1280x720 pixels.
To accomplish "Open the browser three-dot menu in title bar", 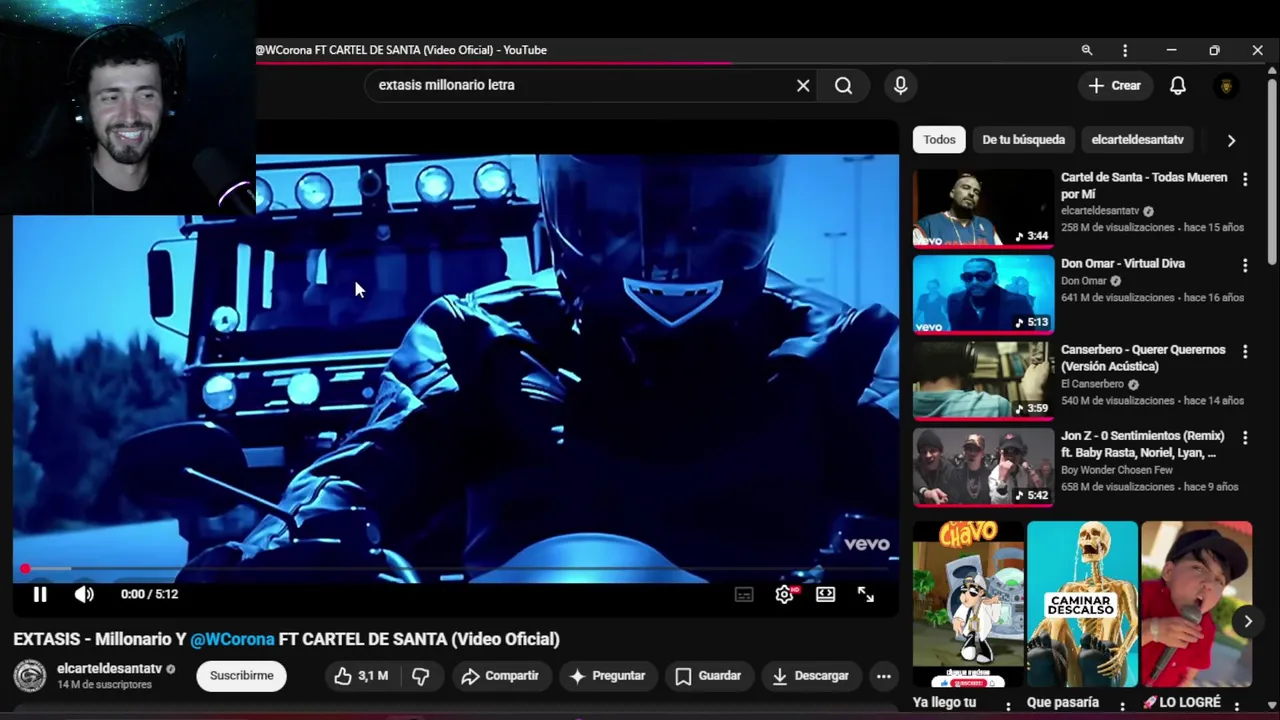I will (1125, 50).
